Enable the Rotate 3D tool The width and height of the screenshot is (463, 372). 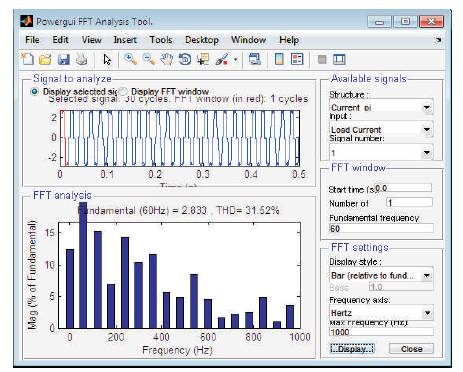click(x=185, y=60)
